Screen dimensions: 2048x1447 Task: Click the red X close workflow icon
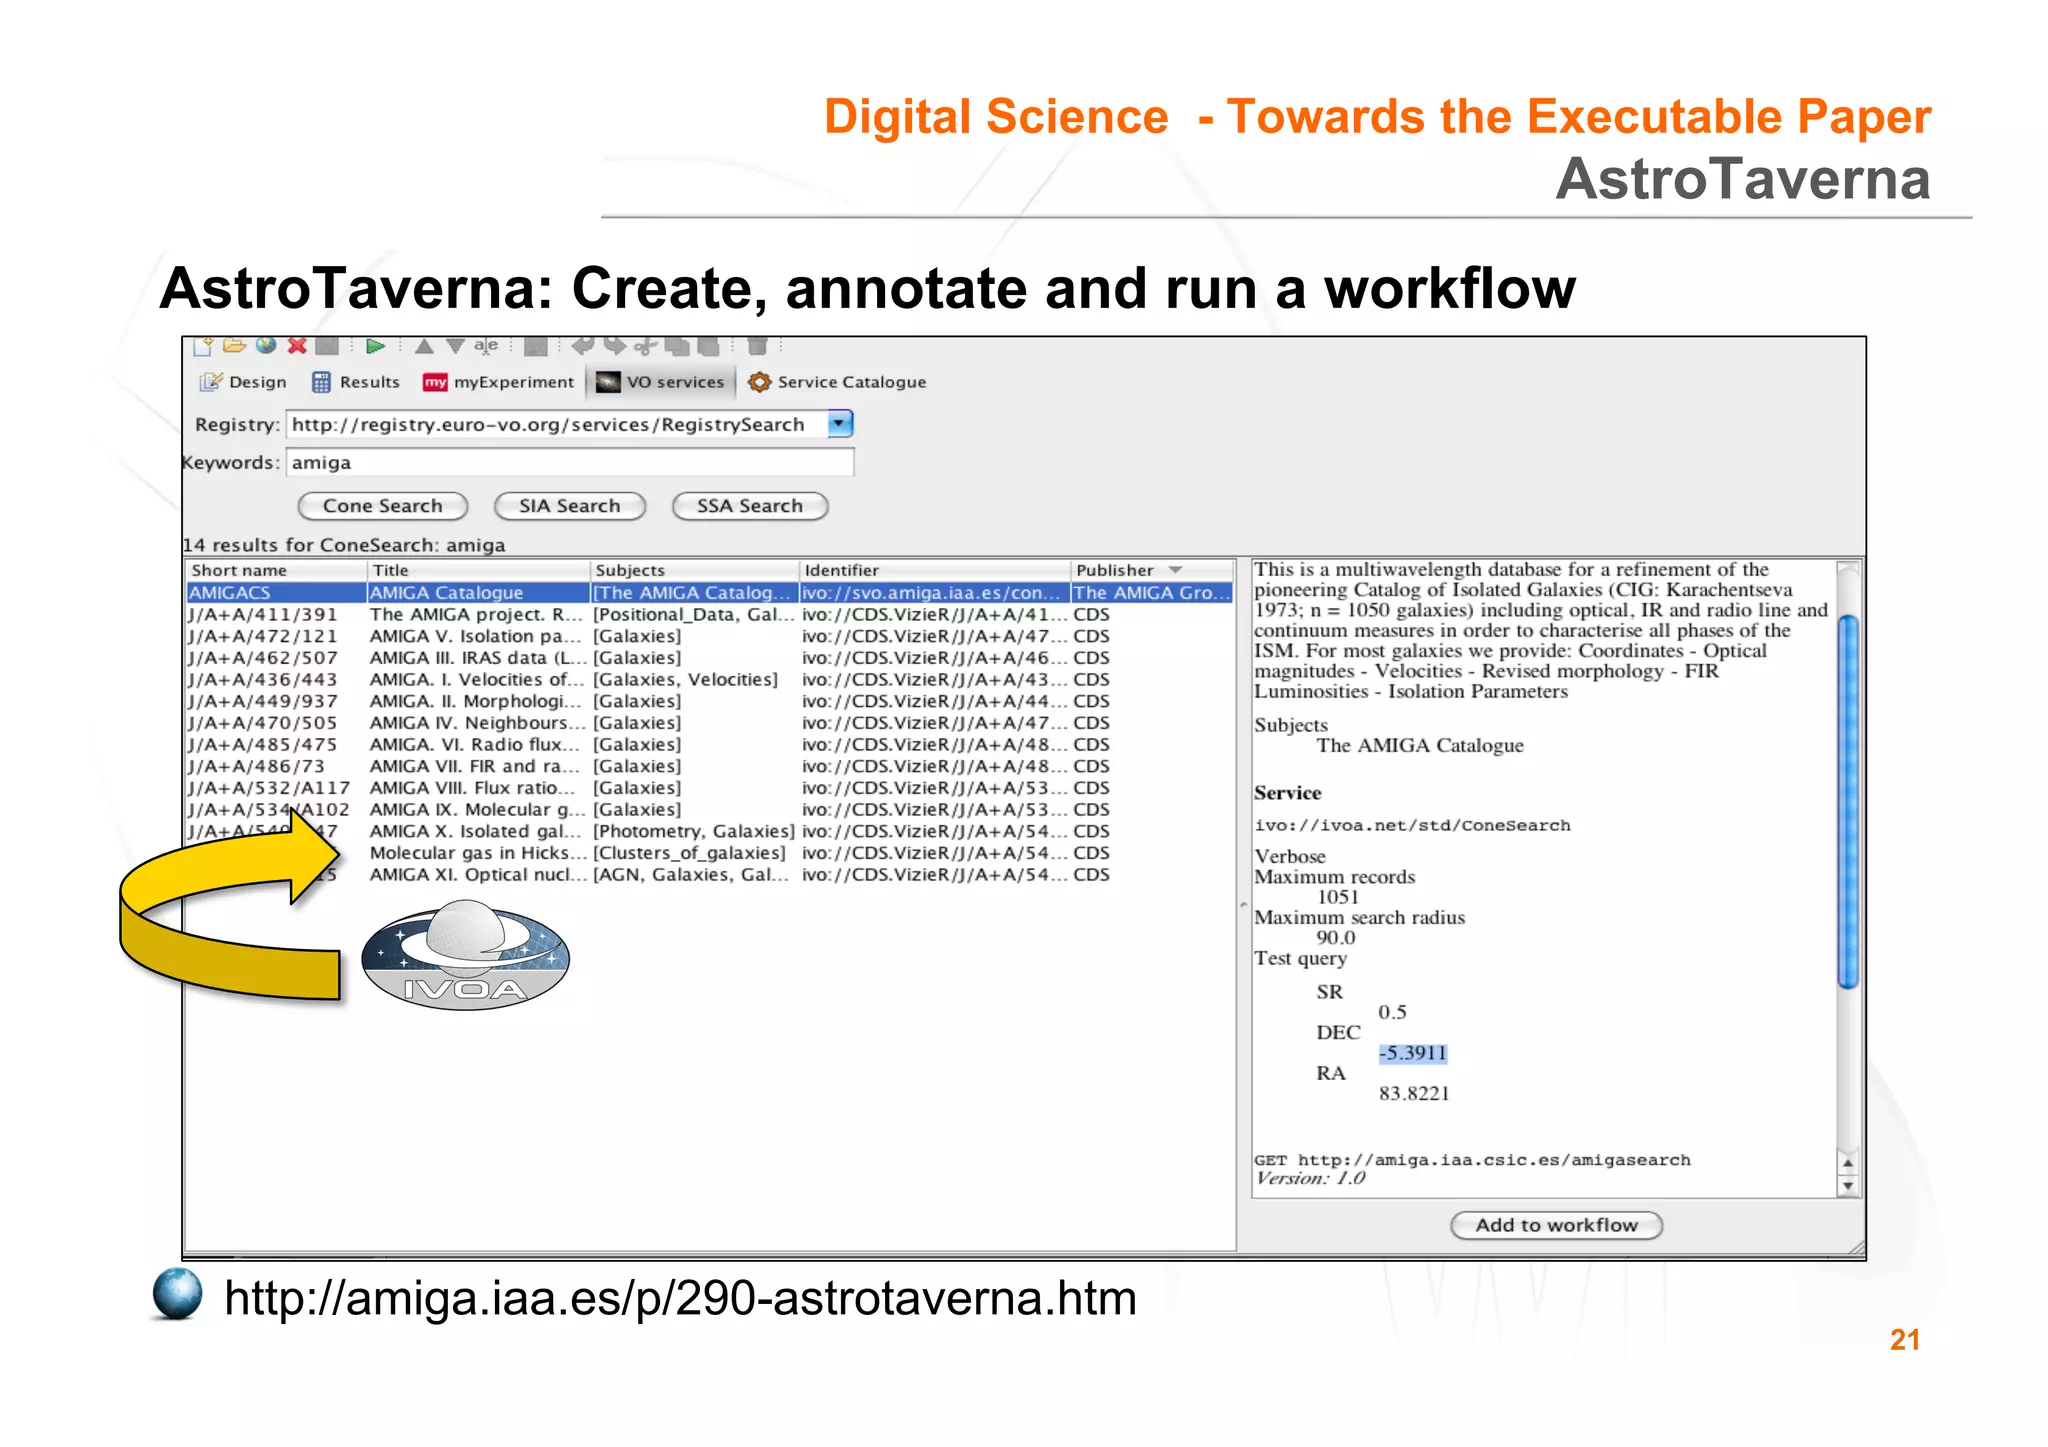(x=297, y=346)
